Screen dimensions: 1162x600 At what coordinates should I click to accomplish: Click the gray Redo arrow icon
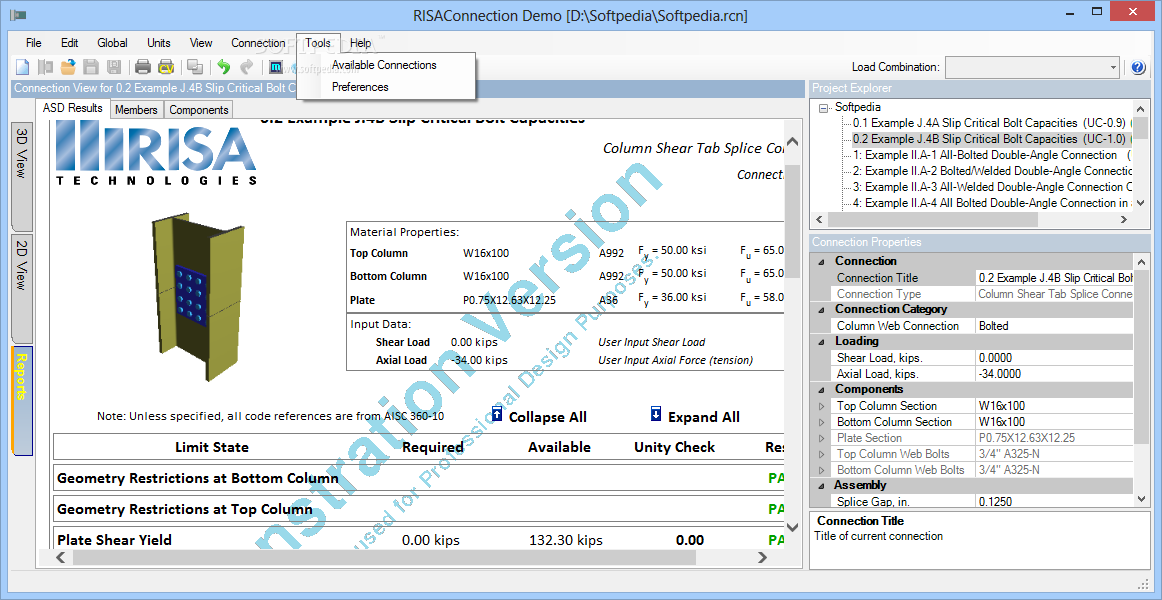(246, 67)
